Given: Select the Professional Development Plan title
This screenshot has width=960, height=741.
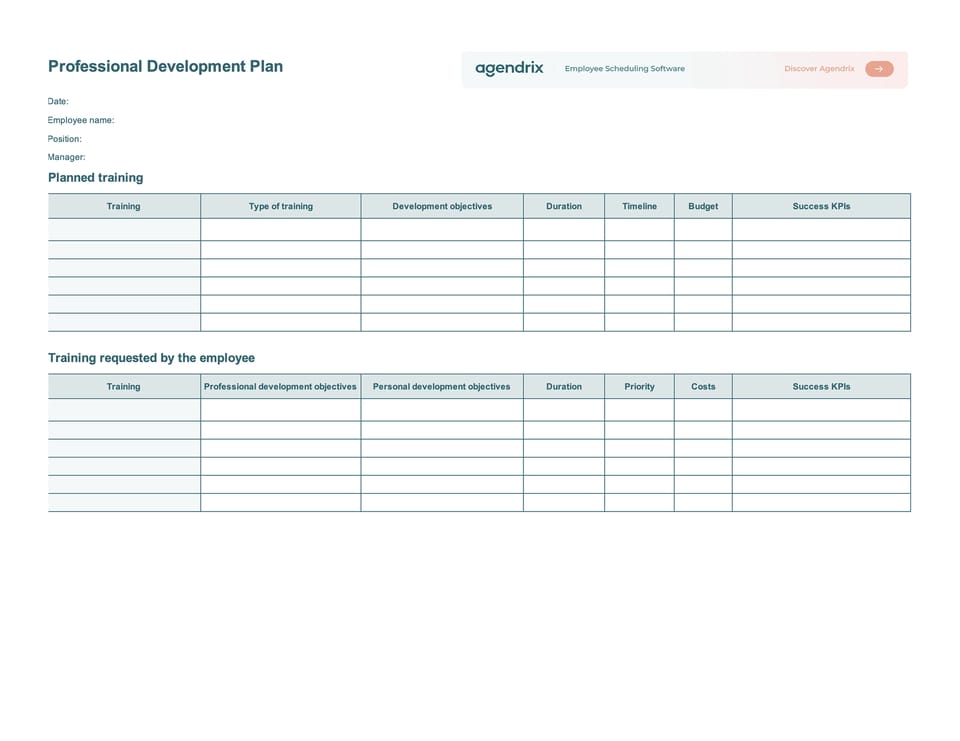Looking at the screenshot, I should (165, 66).
